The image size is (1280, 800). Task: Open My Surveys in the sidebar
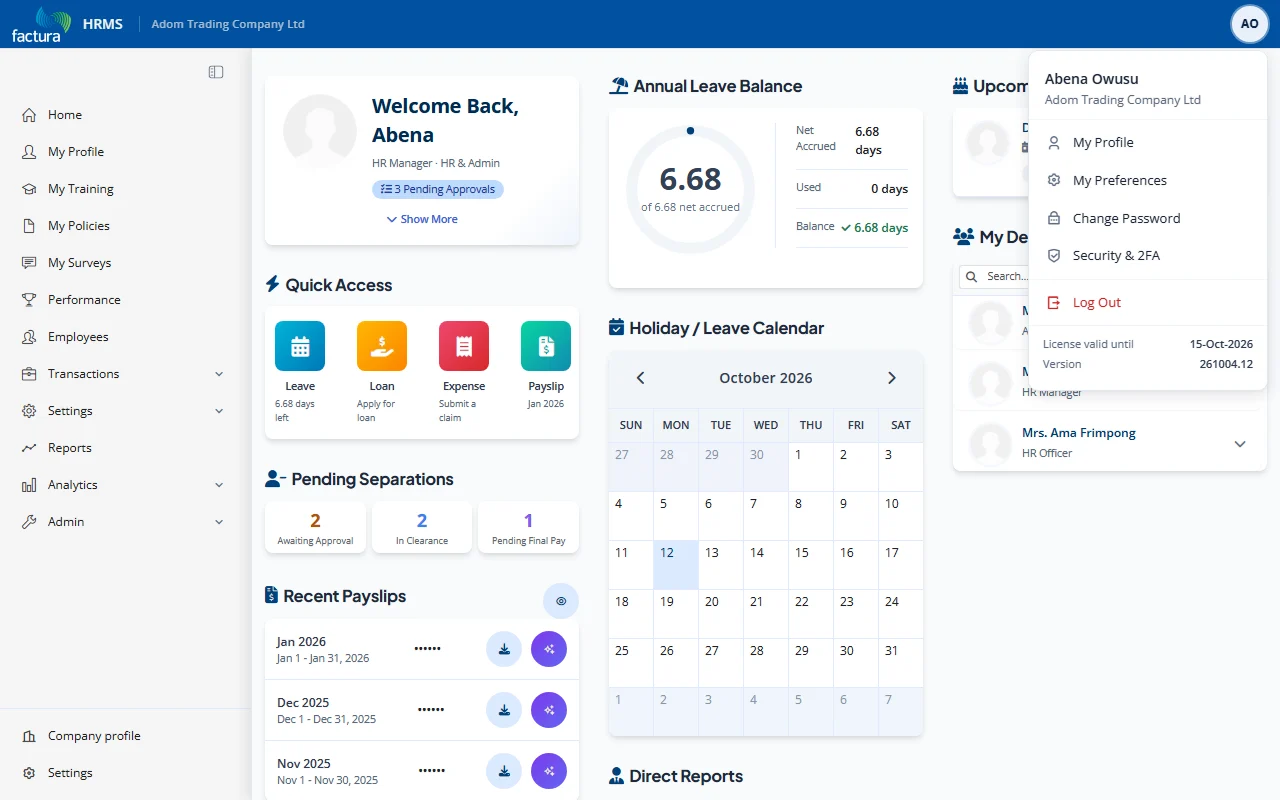126,263
